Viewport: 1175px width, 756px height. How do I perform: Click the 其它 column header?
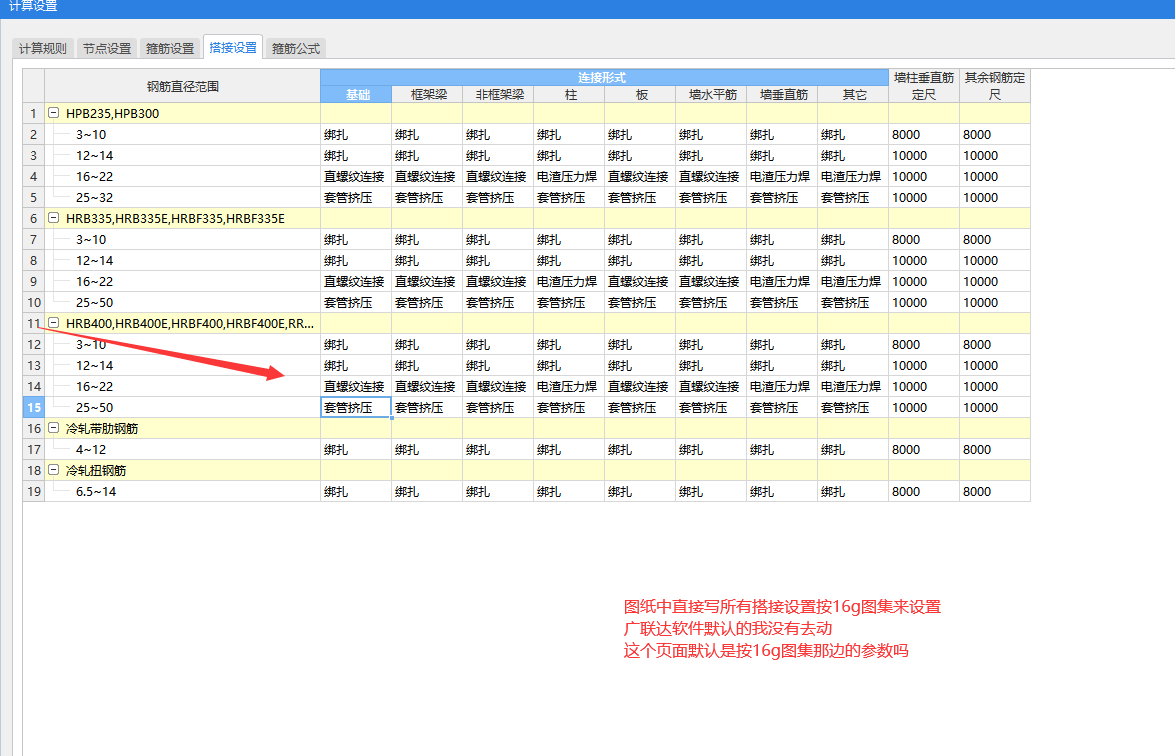(854, 94)
